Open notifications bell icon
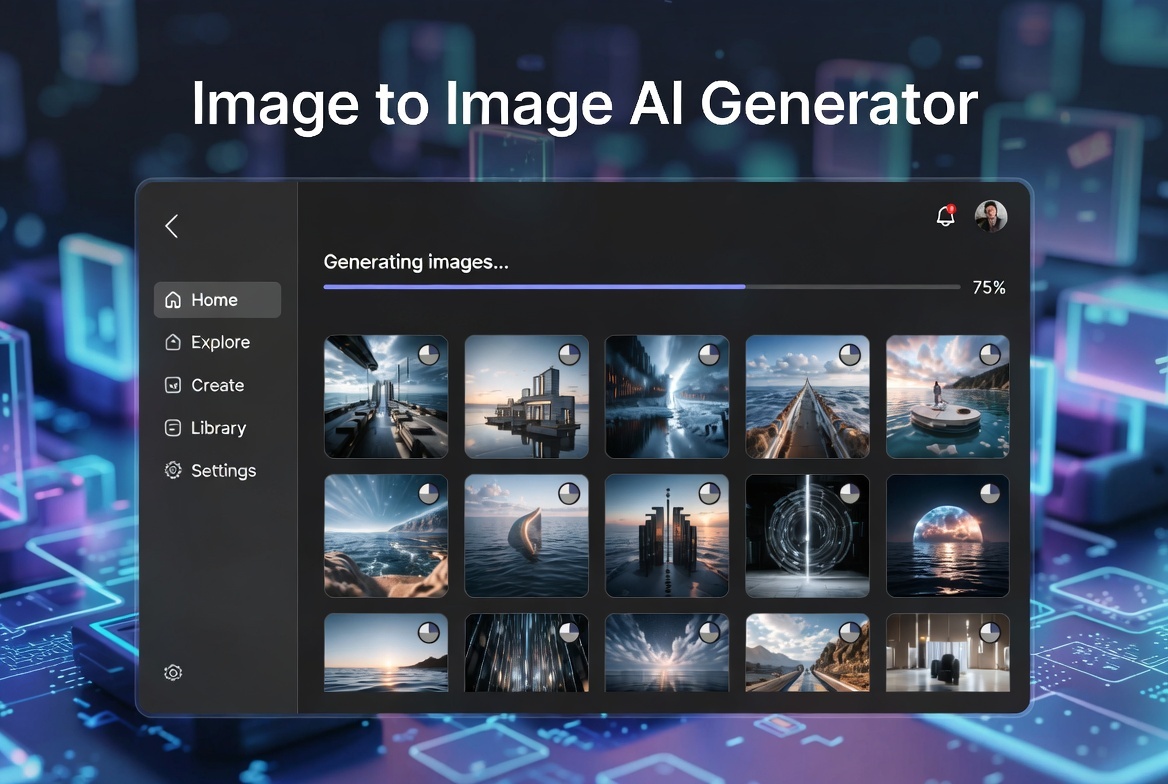The width and height of the screenshot is (1168, 784). point(945,216)
